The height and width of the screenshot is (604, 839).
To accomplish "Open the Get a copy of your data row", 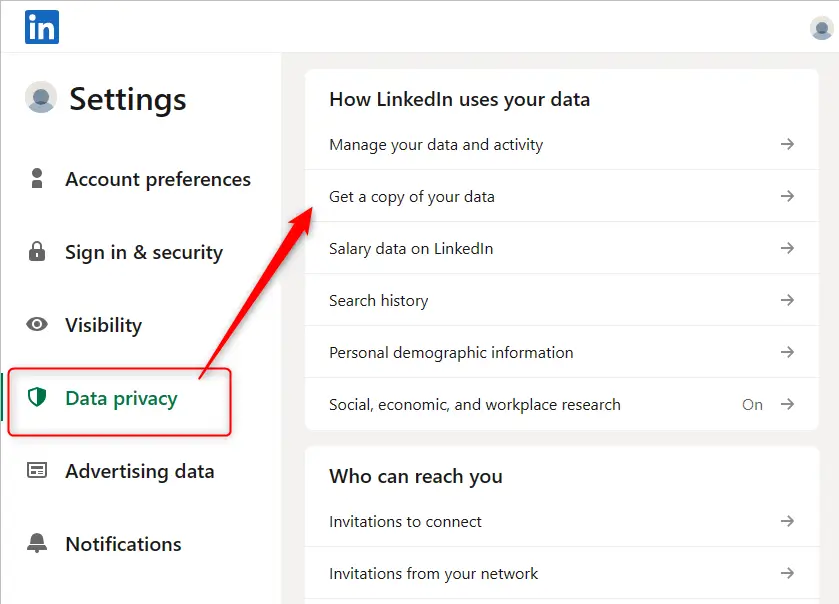I will point(411,196).
